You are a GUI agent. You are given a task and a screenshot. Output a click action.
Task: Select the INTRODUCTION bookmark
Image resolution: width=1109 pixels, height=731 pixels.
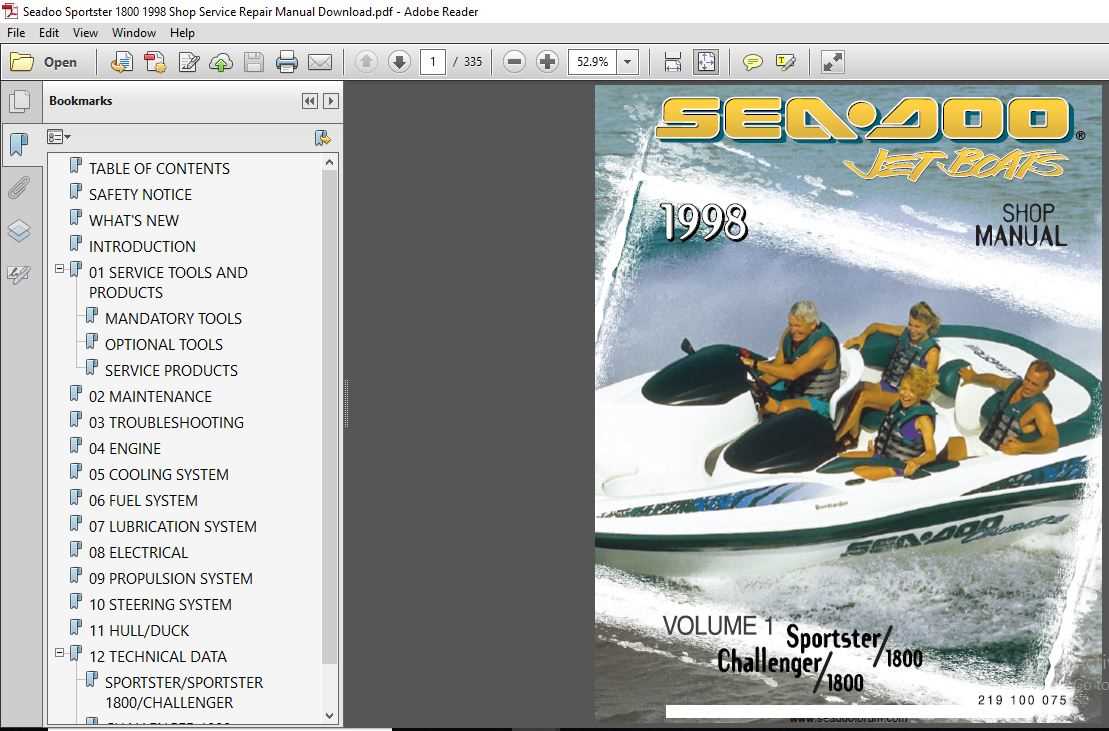tap(142, 247)
